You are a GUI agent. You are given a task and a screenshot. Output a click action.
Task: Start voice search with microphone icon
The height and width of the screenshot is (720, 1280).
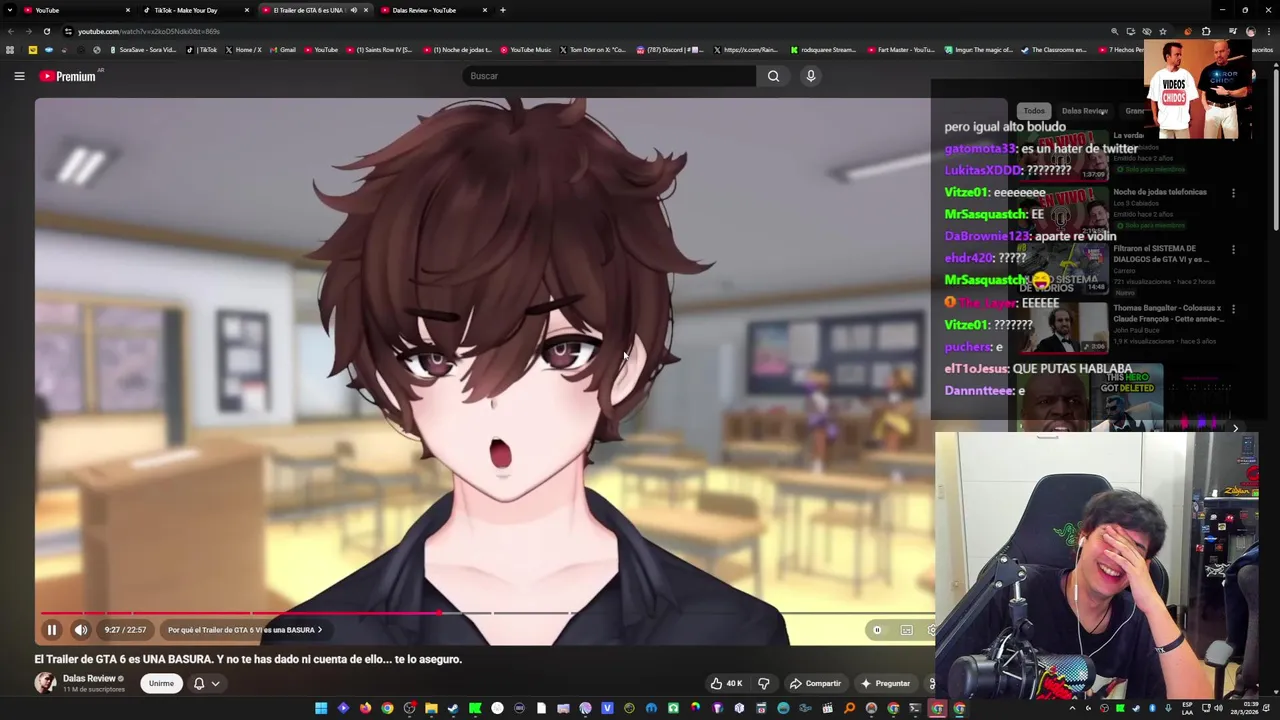811,76
